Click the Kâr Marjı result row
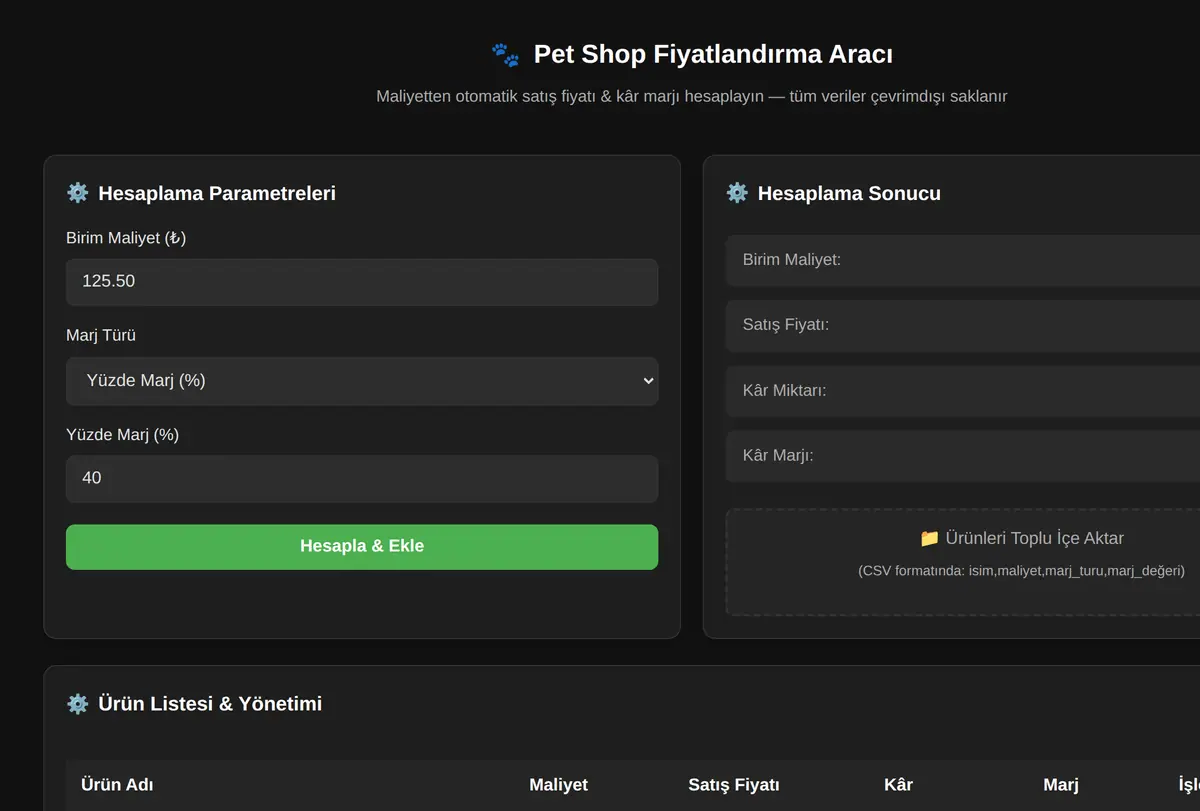 click(x=963, y=455)
